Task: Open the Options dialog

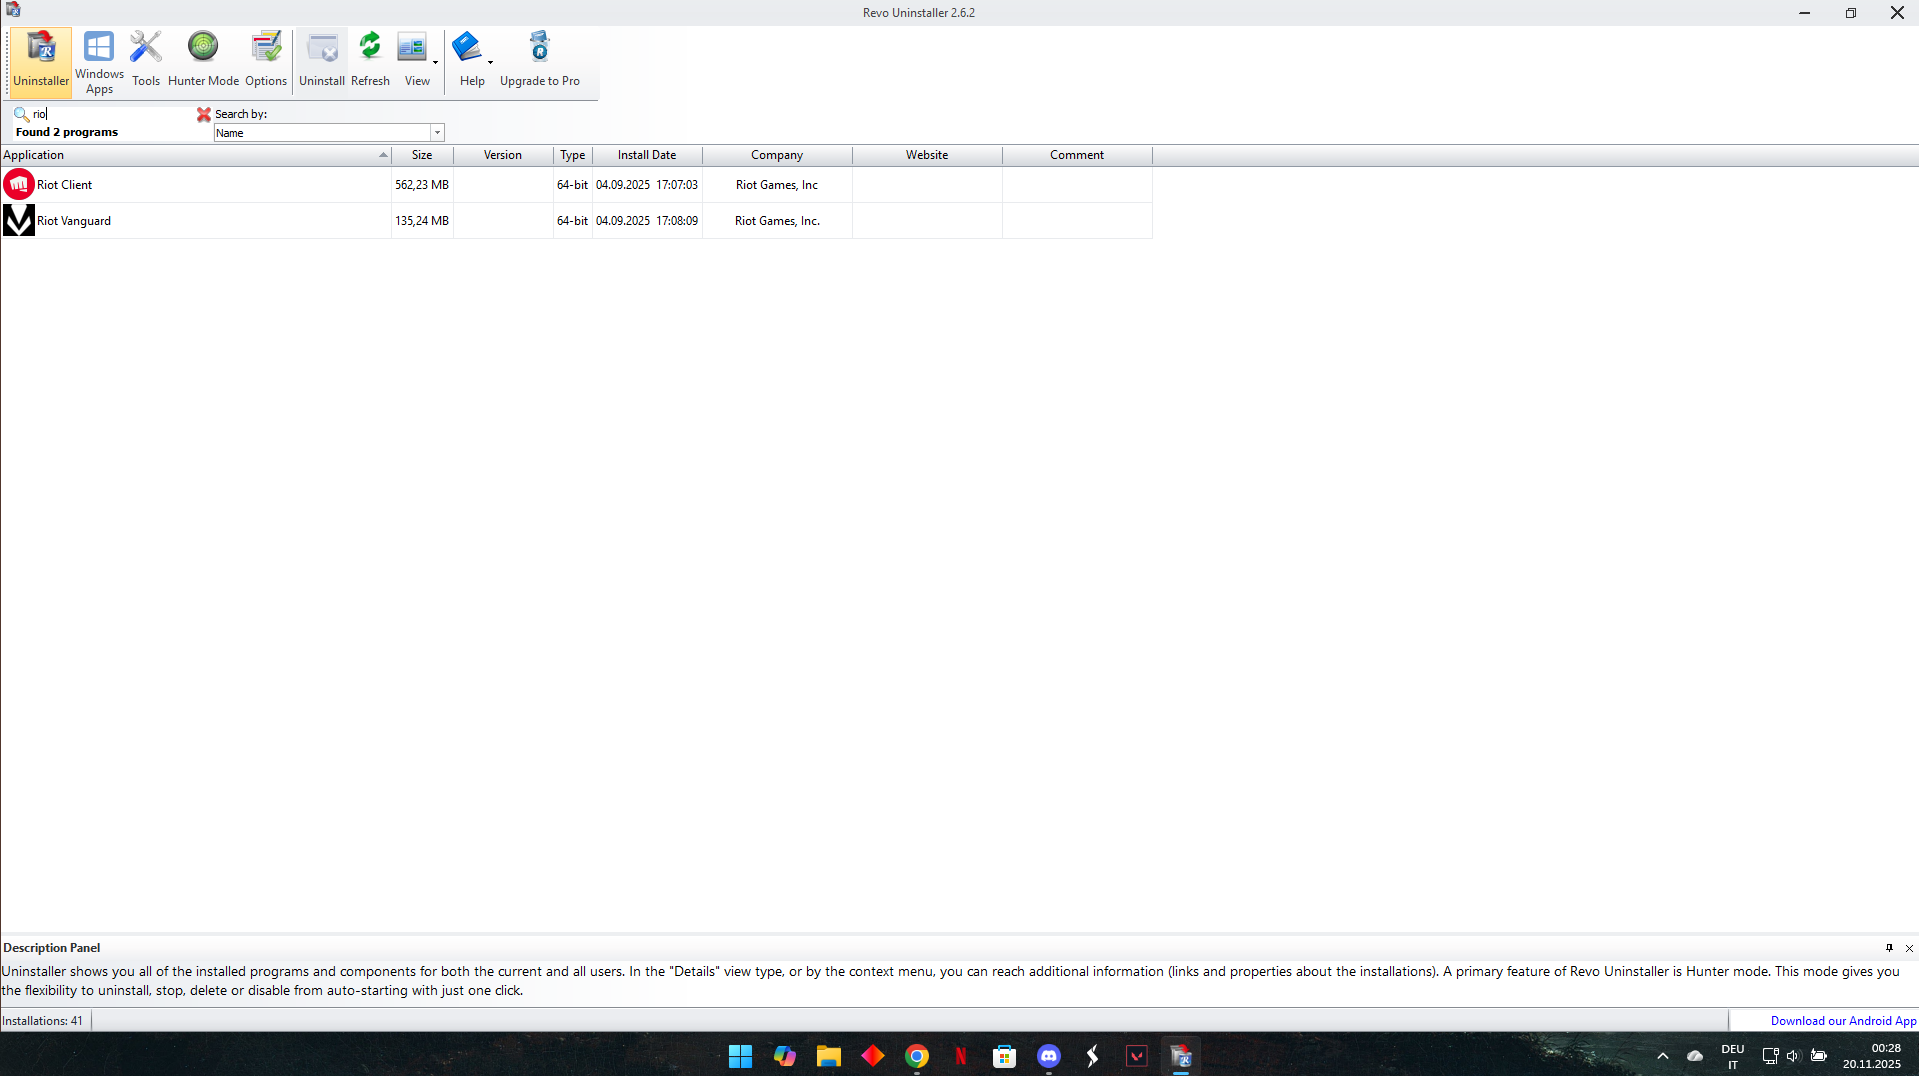Action: point(266,62)
